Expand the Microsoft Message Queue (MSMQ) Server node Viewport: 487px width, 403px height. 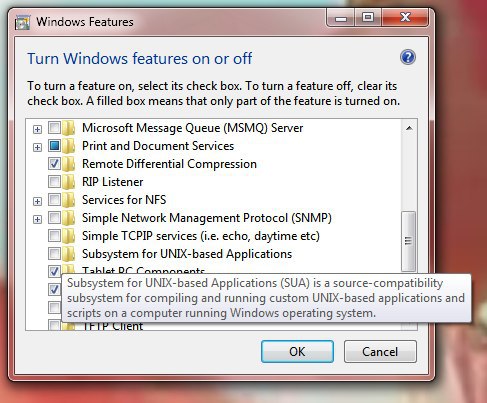(x=37, y=129)
